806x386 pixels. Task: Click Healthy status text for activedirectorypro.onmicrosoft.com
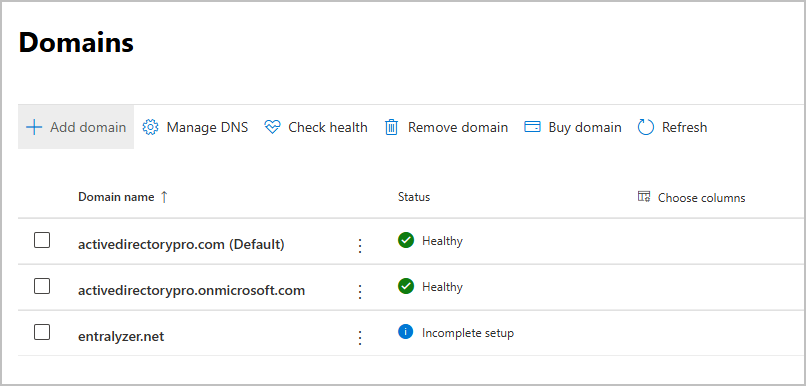pos(442,287)
